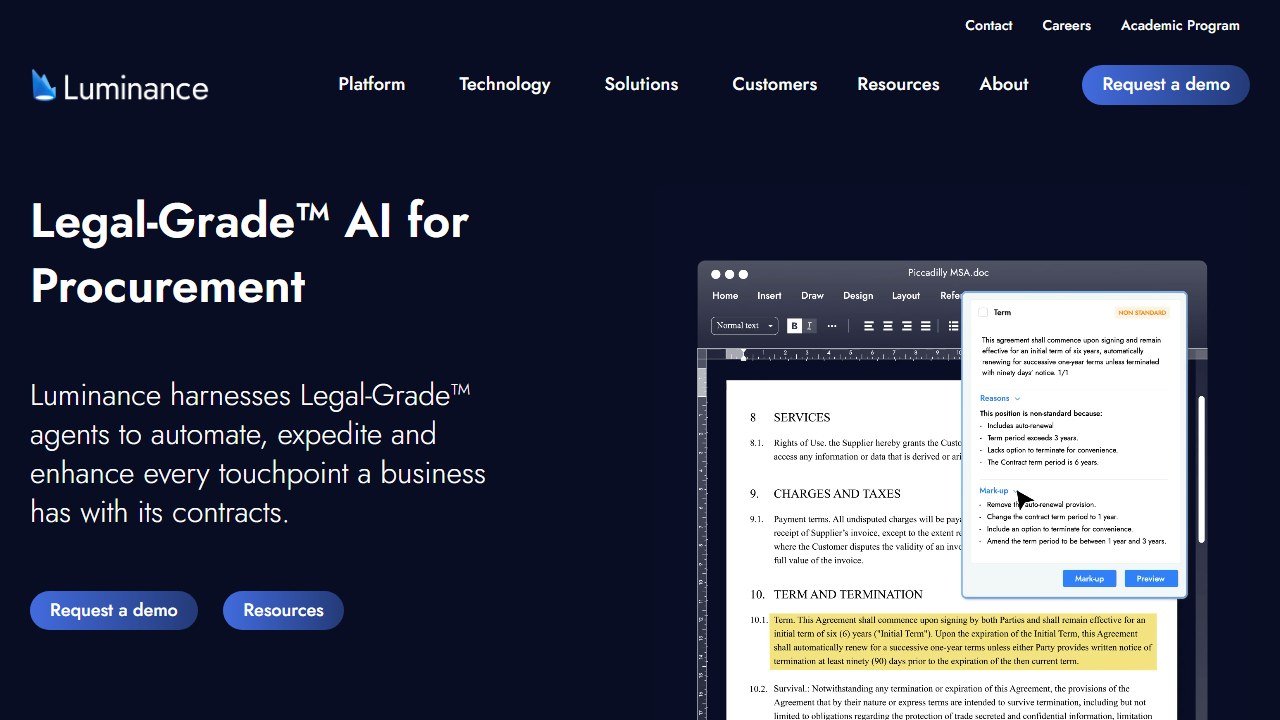Open the more options ellipsis in toolbar
The height and width of the screenshot is (720, 1280).
click(x=832, y=326)
